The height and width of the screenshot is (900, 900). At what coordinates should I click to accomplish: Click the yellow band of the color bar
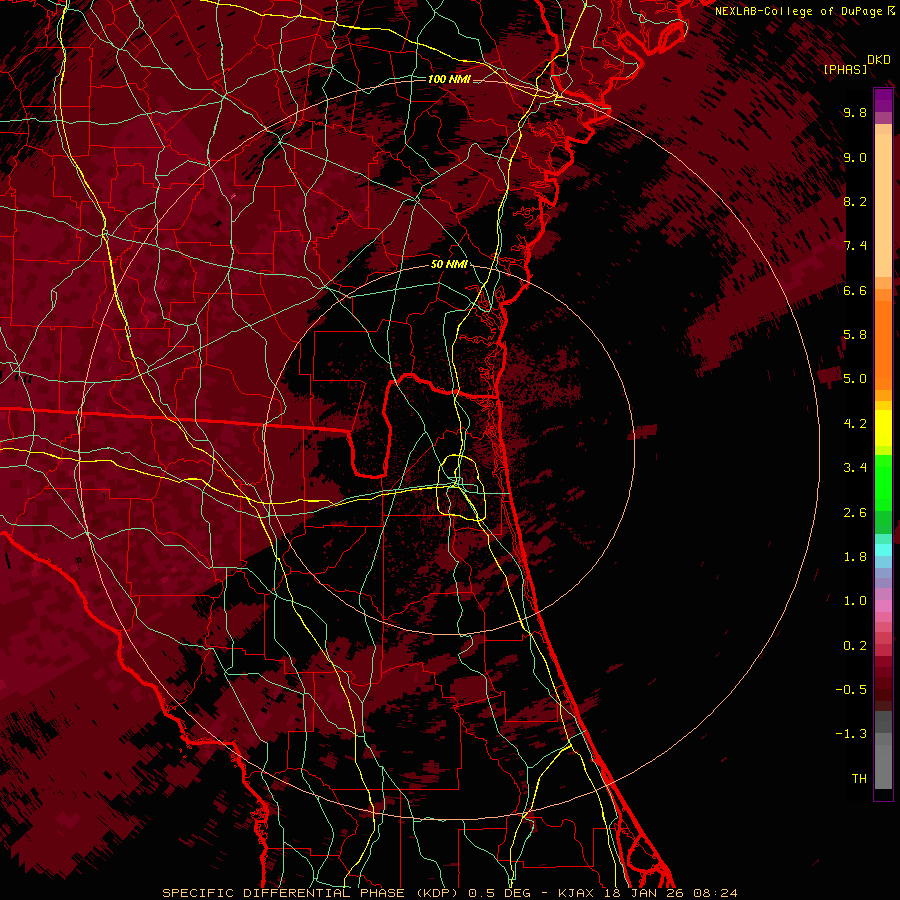pos(883,428)
